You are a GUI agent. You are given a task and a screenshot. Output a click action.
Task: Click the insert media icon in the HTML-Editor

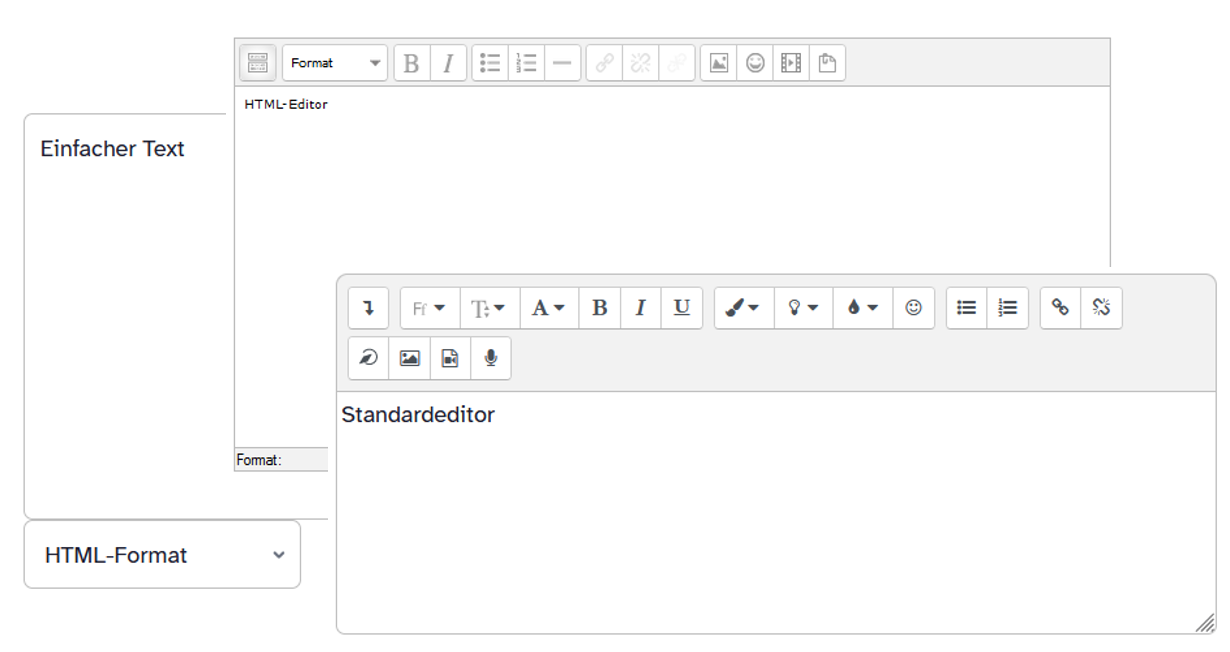791,63
